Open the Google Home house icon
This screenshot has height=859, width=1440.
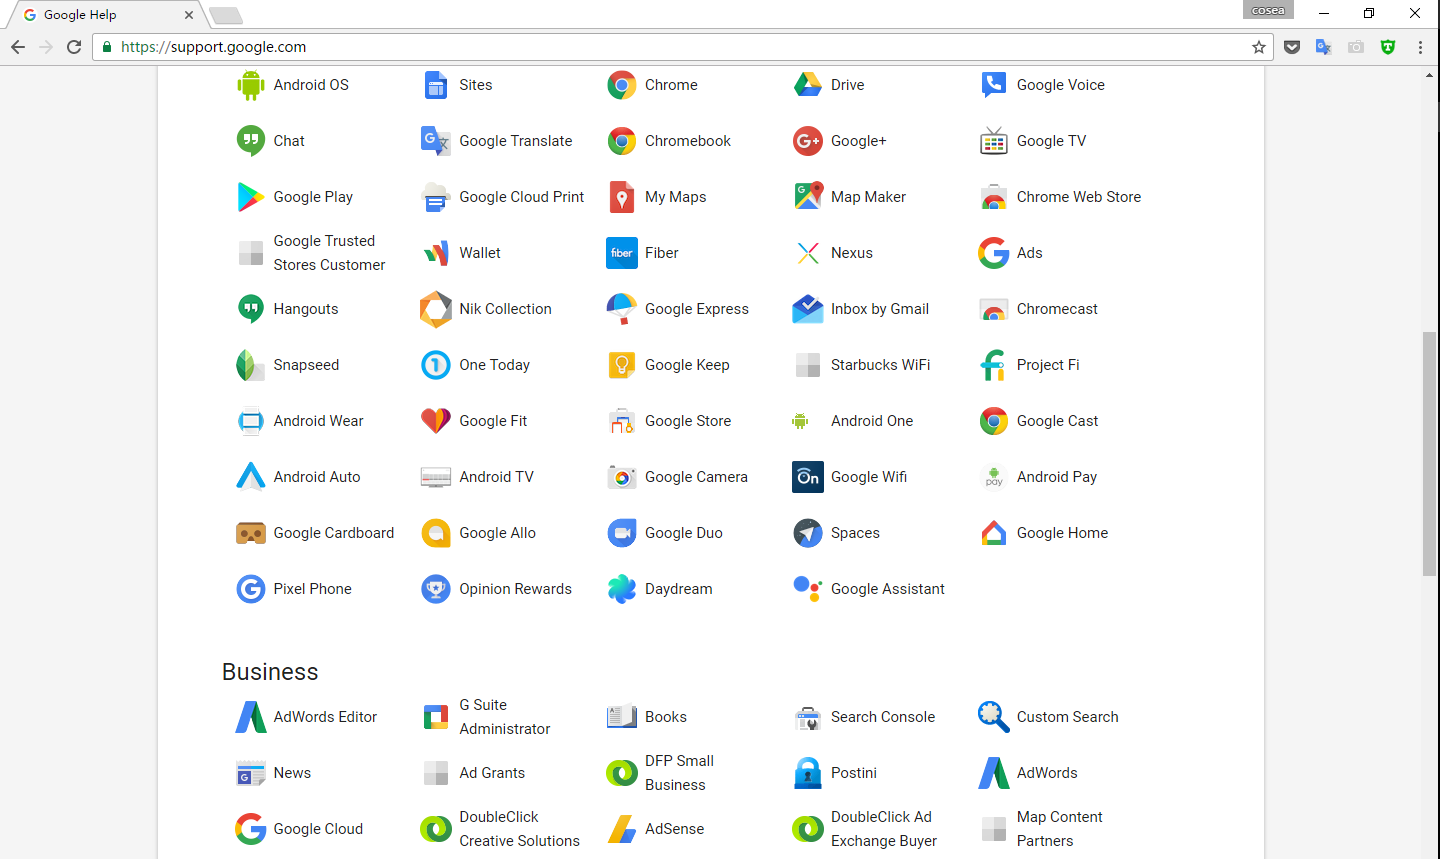point(994,533)
